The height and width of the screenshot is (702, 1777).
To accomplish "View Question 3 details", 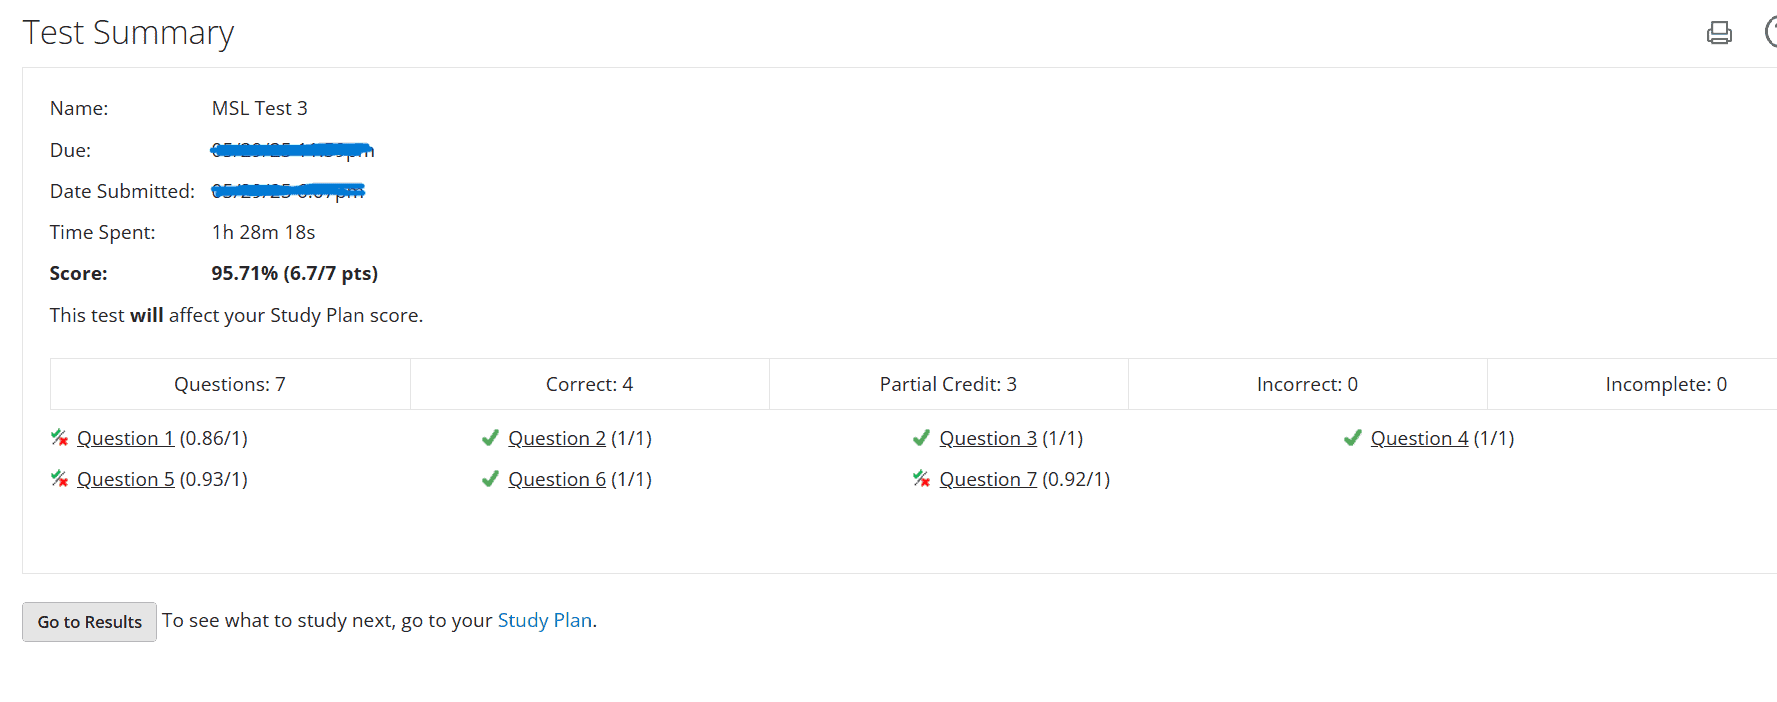I will pos(988,437).
